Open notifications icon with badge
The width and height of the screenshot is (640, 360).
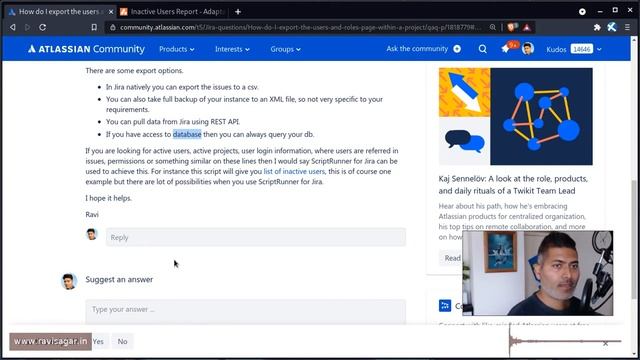pyautogui.click(x=506, y=49)
